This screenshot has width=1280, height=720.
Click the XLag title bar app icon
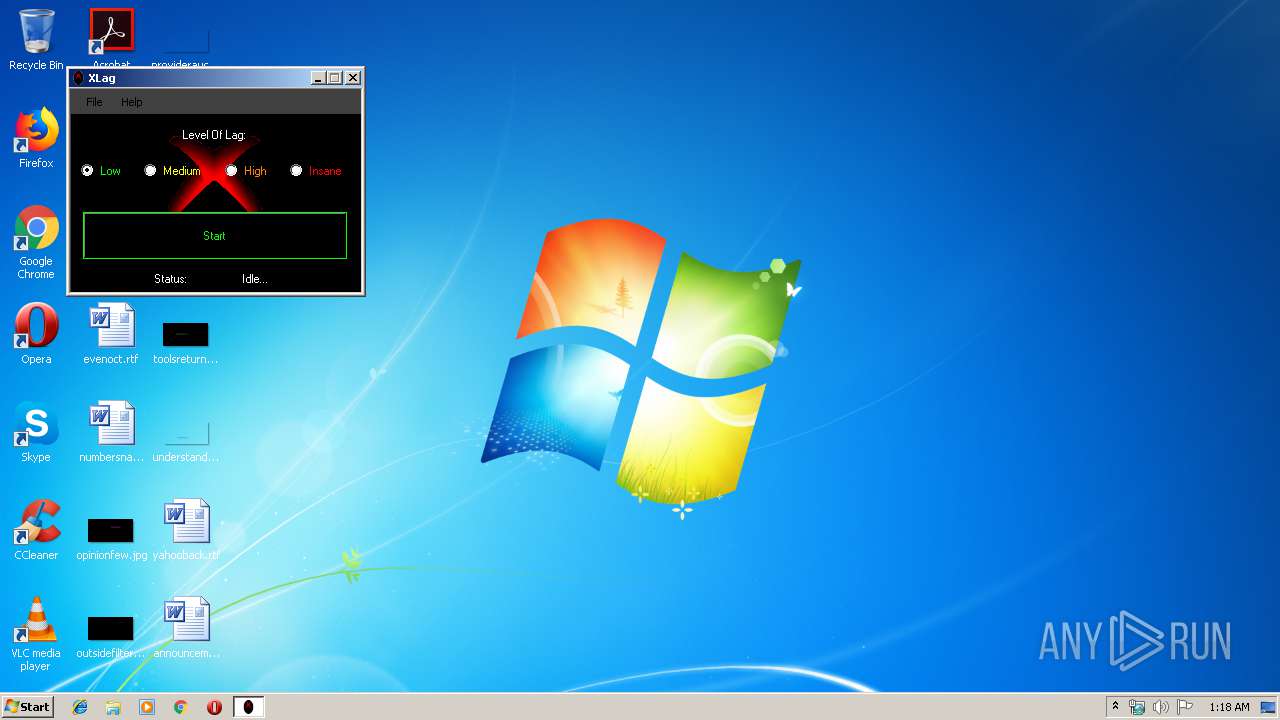[x=79, y=78]
